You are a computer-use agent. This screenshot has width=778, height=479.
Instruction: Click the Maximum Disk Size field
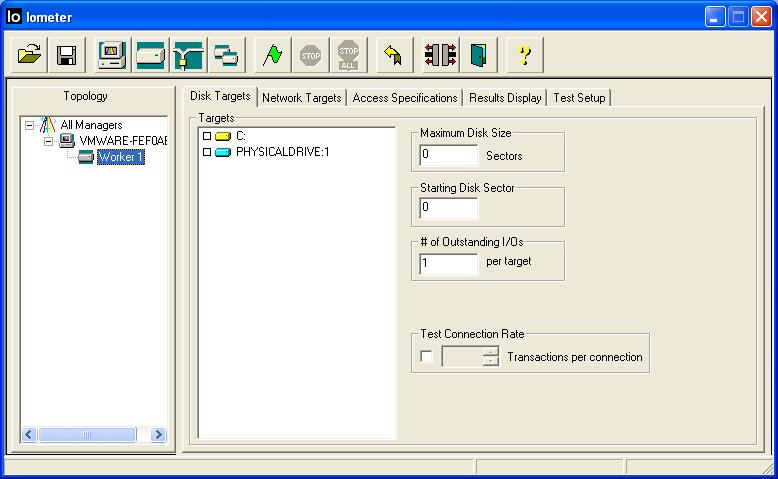449,155
